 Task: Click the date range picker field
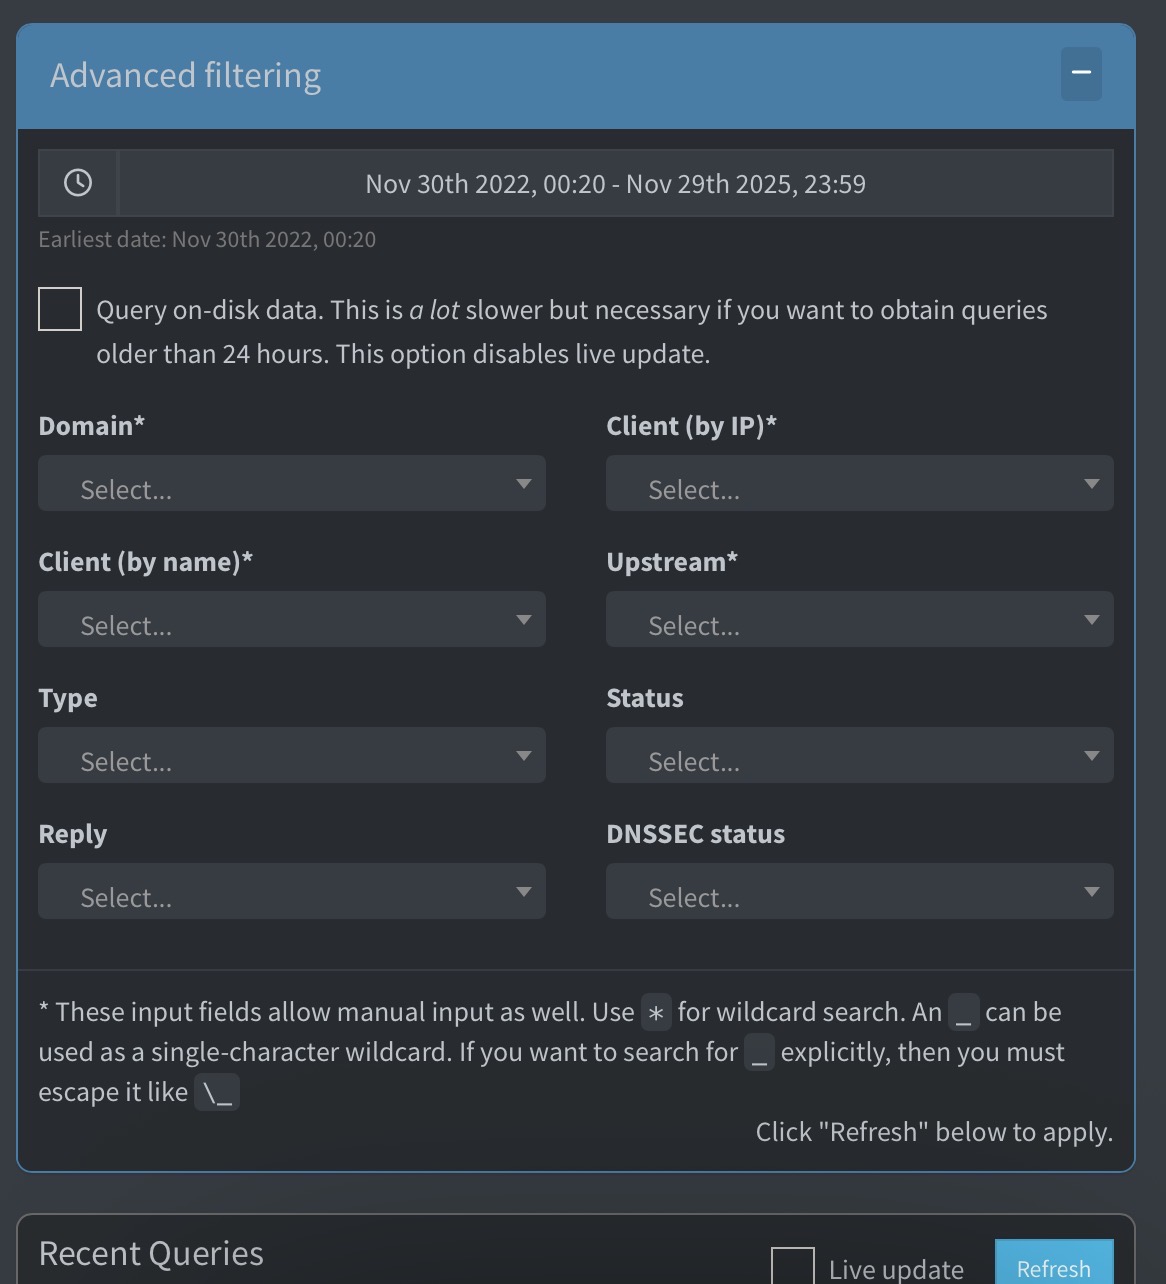click(x=614, y=183)
